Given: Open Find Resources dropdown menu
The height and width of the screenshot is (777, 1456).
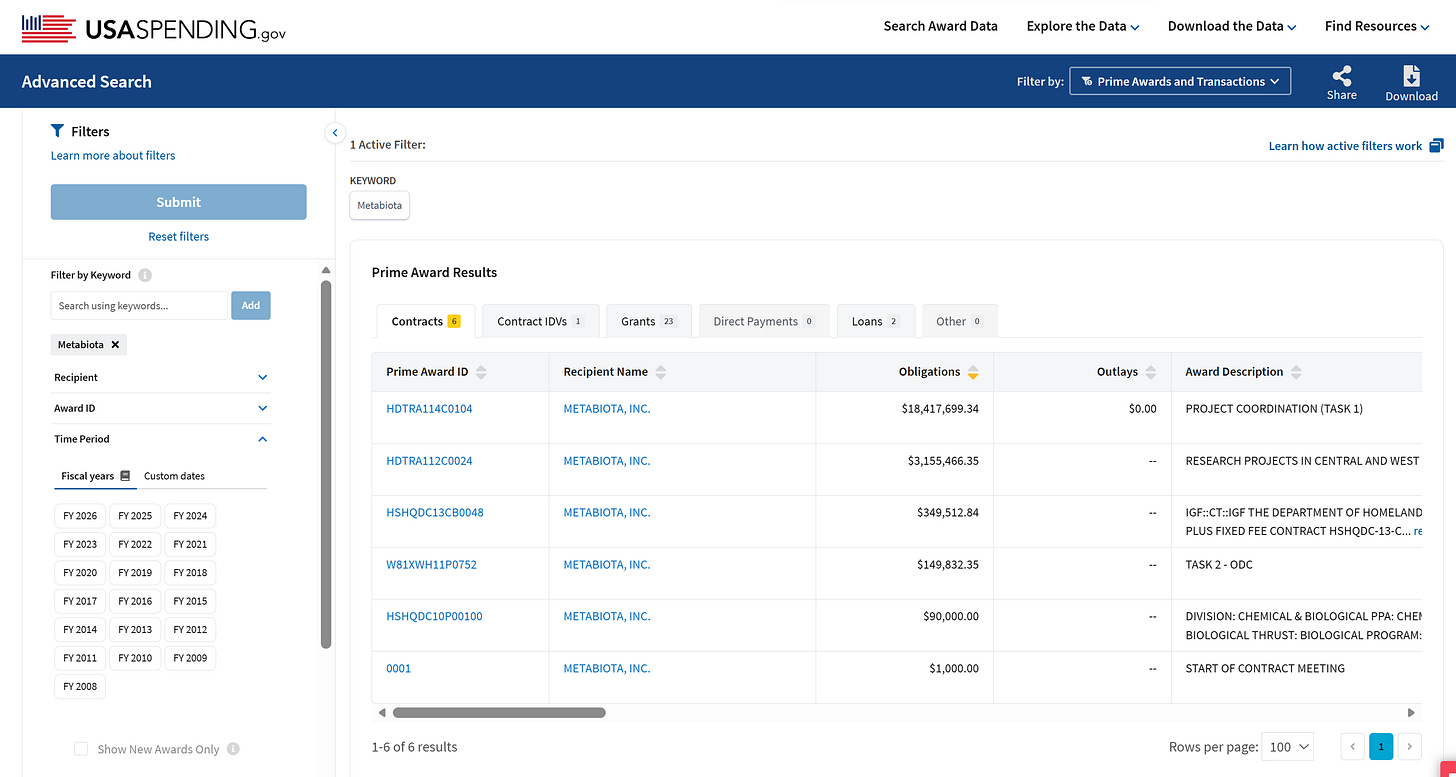Looking at the screenshot, I should pos(1377,27).
